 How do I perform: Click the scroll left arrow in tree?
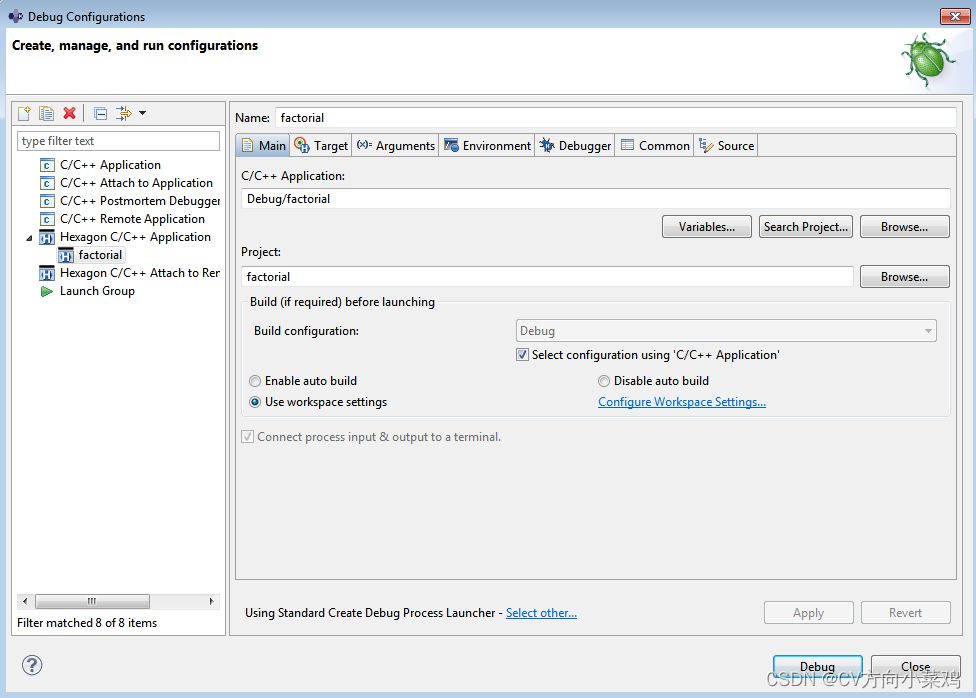click(x=25, y=601)
